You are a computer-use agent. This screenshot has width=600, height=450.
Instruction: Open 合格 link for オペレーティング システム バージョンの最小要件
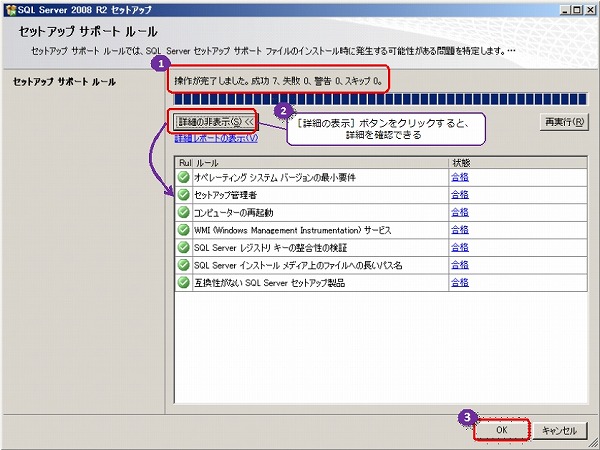[x=460, y=177]
